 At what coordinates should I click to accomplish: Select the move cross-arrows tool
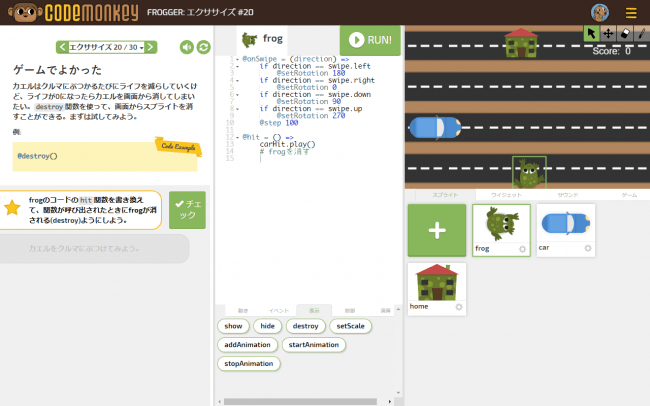click(x=608, y=34)
